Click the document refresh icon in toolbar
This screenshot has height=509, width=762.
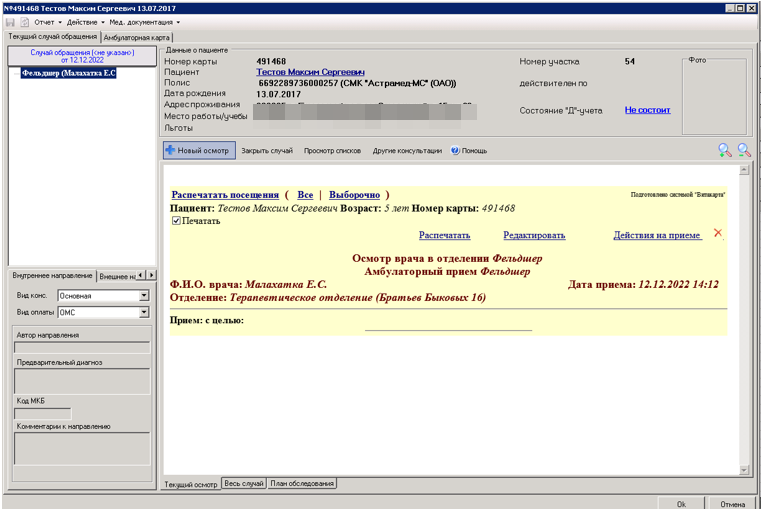[x=25, y=22]
